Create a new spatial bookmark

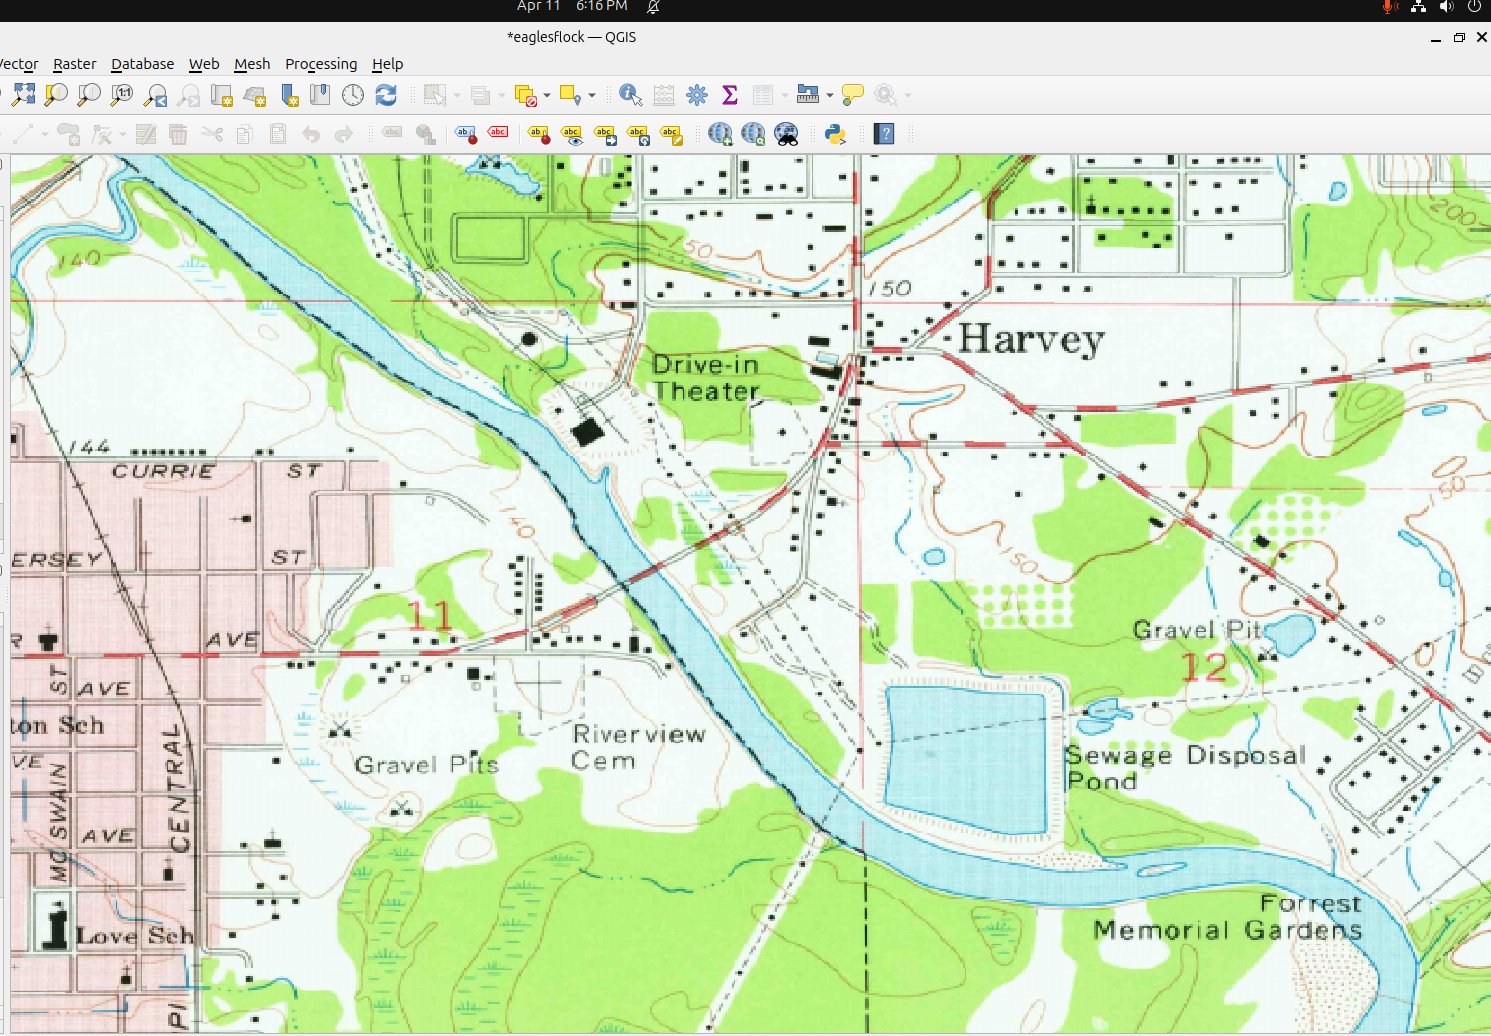(289, 95)
